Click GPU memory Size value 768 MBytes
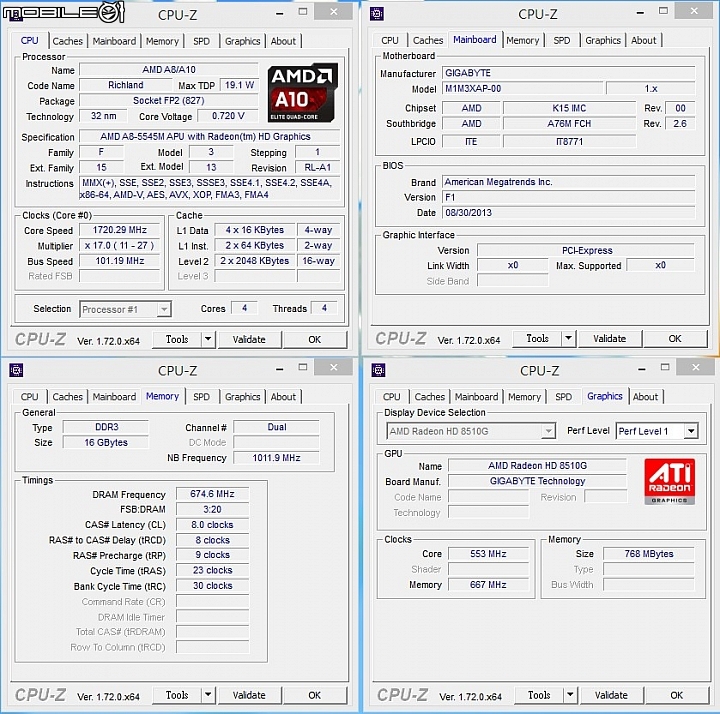720x714 pixels. (x=649, y=554)
